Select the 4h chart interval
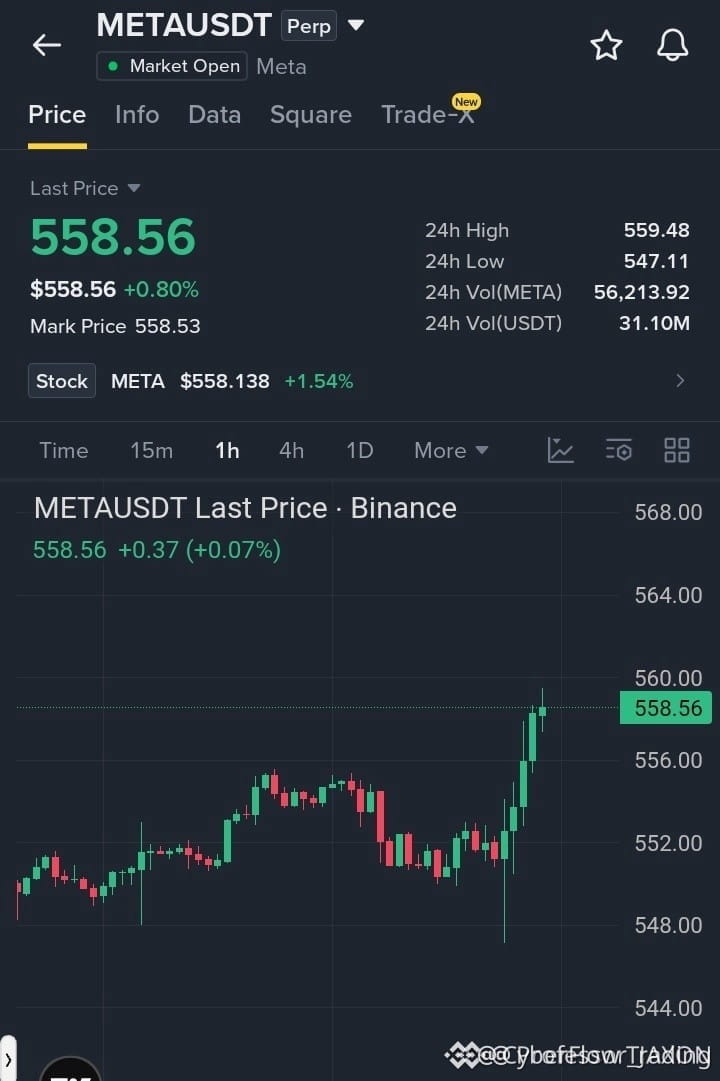The width and height of the screenshot is (720, 1081). click(291, 450)
